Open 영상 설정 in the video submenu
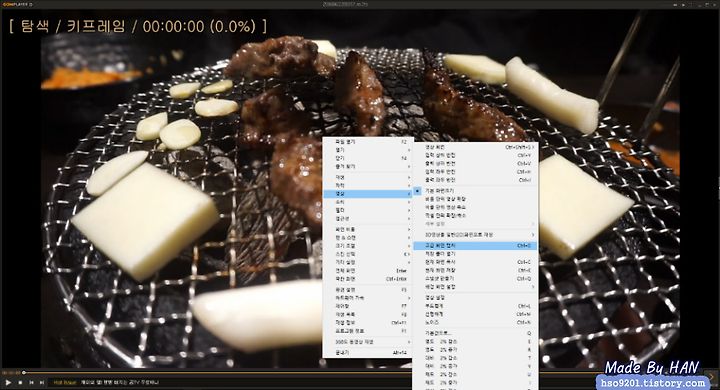Screen dimensions: 720x390 click(475, 298)
